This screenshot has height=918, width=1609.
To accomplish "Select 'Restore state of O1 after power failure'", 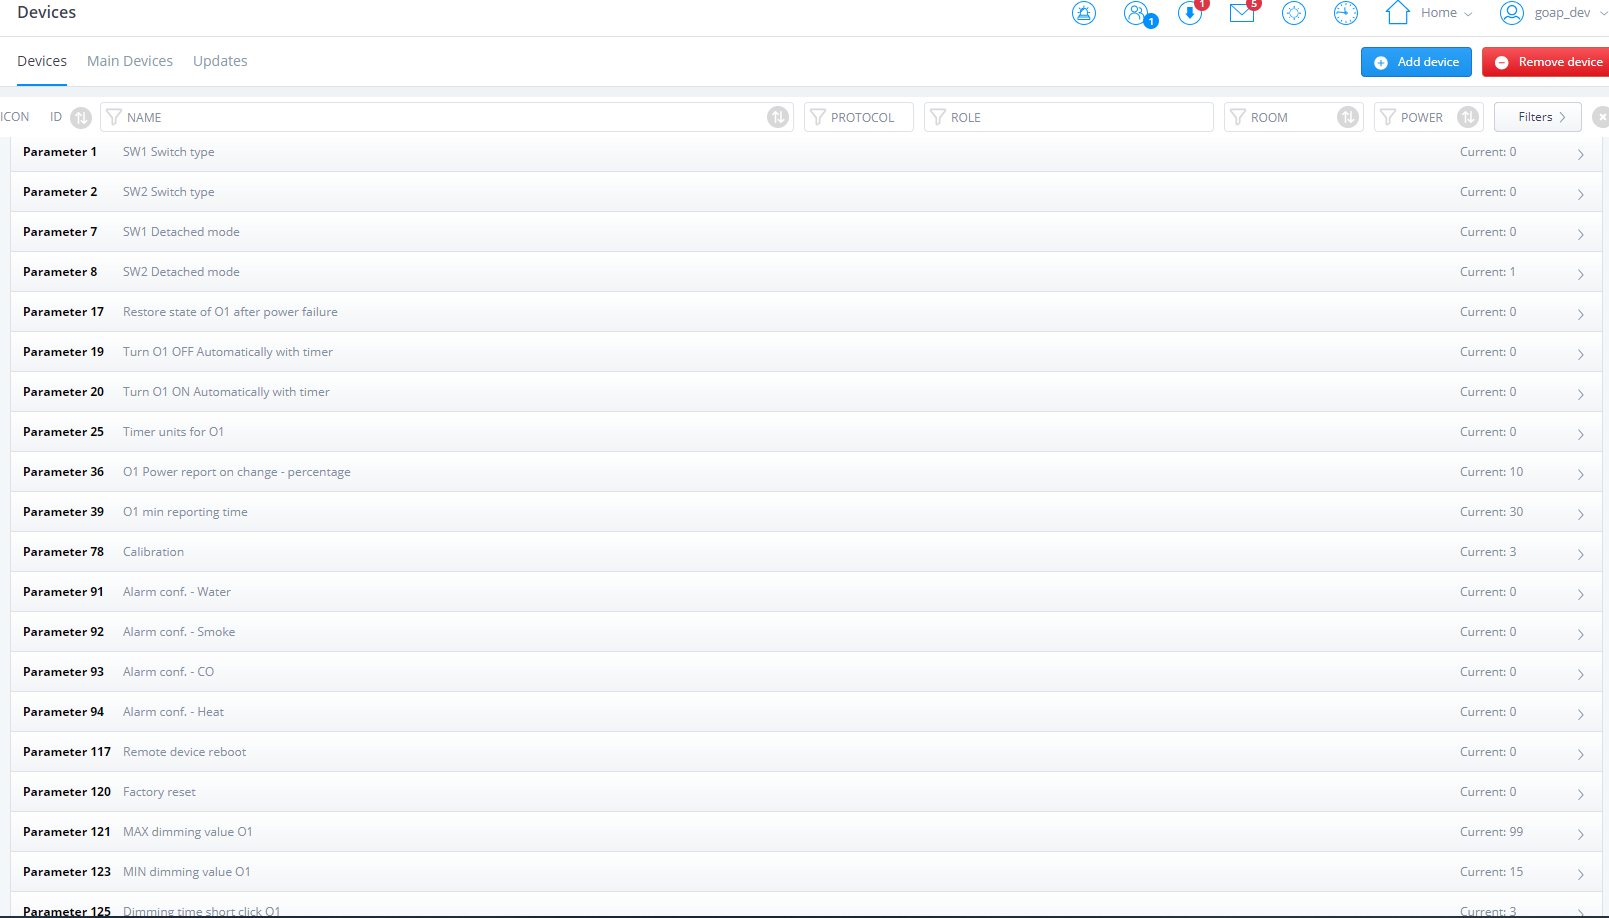I will [230, 312].
